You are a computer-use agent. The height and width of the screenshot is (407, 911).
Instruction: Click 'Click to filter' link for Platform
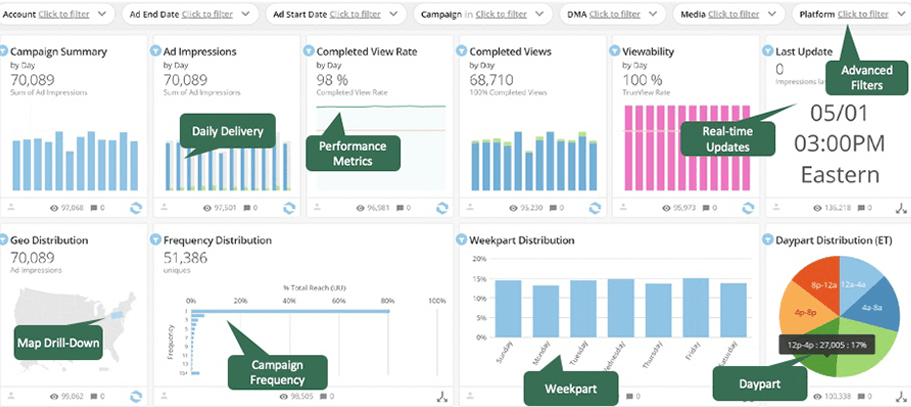point(863,14)
